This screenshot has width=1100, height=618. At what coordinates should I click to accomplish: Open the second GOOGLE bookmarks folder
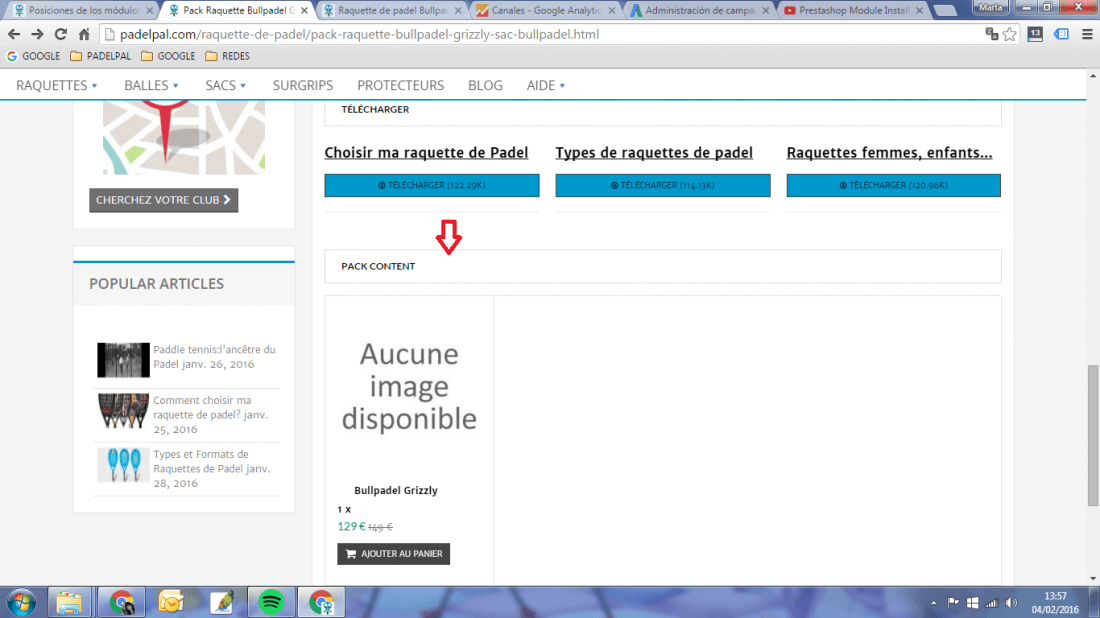coord(168,56)
